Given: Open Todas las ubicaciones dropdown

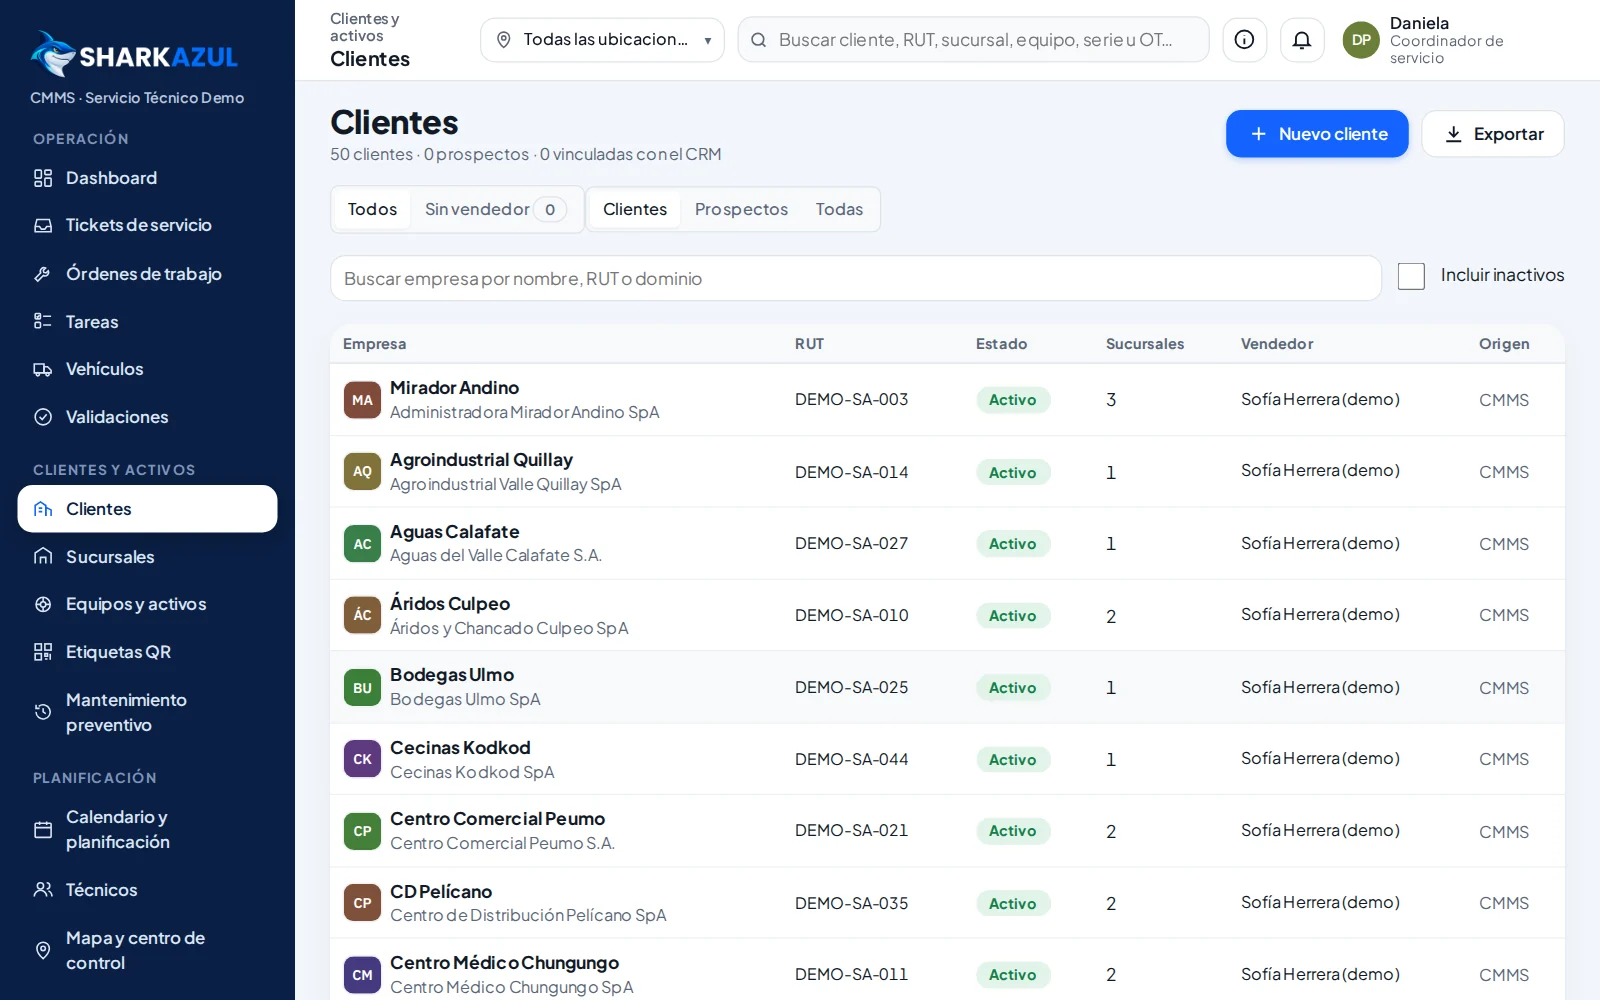Looking at the screenshot, I should tap(602, 40).
